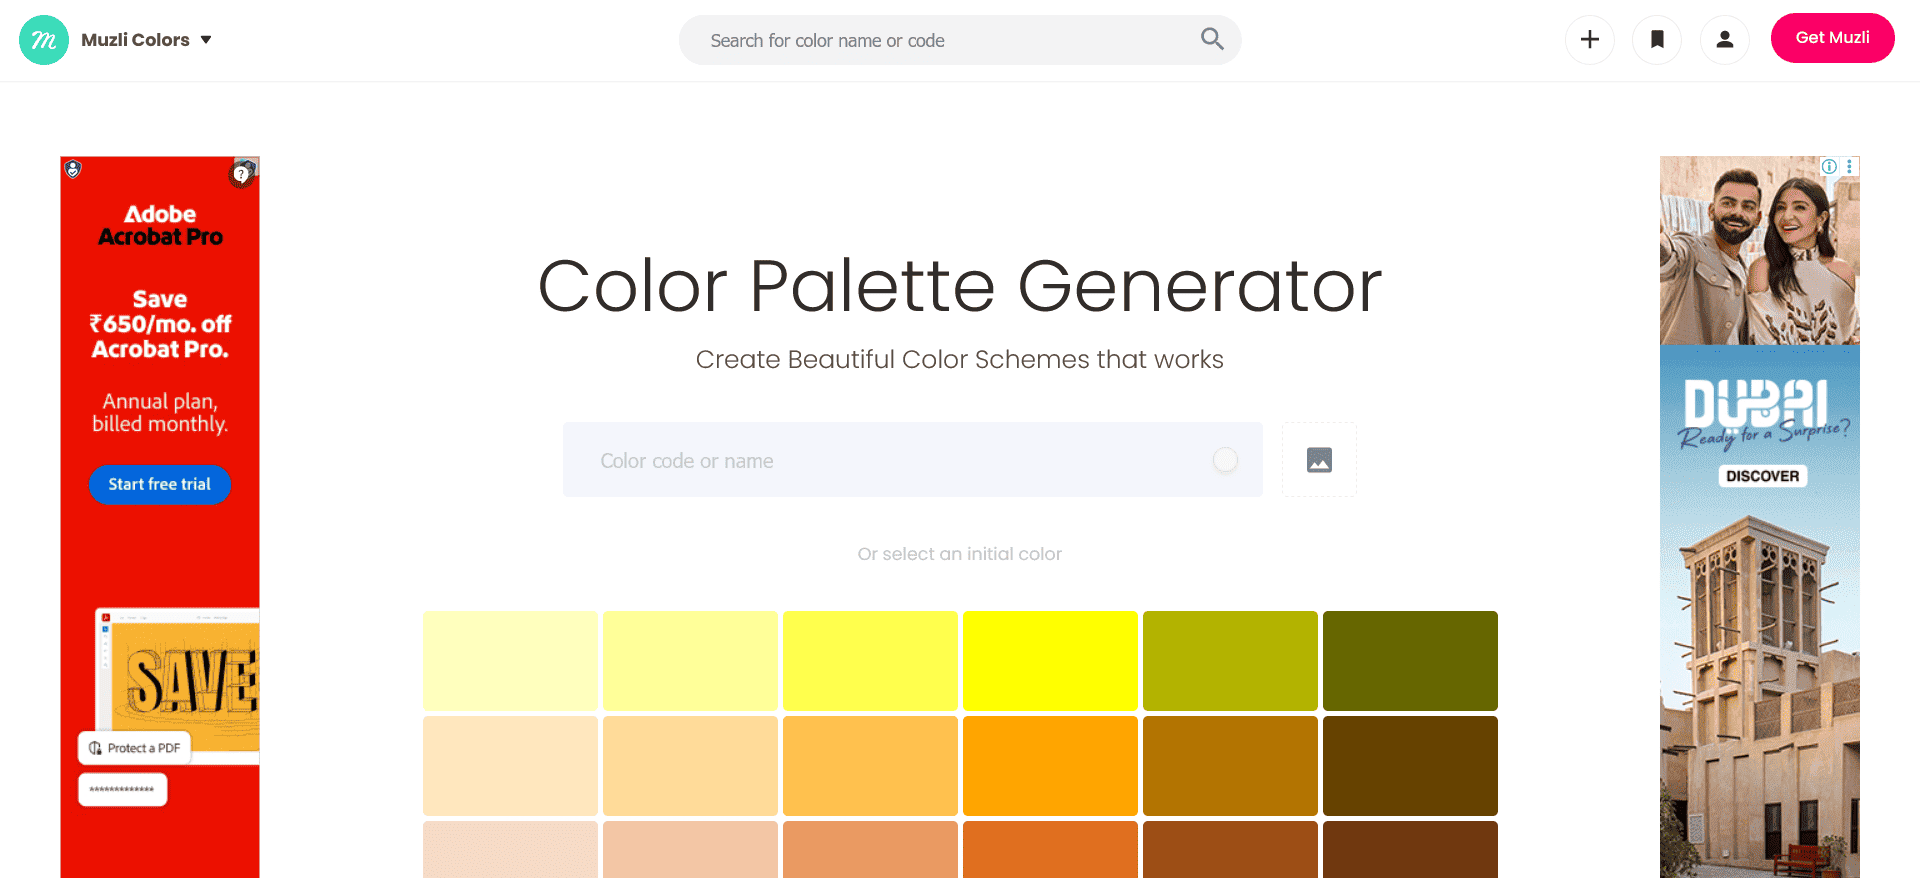The width and height of the screenshot is (1920, 878).
Task: Click the Get Muzli button
Action: click(1832, 37)
